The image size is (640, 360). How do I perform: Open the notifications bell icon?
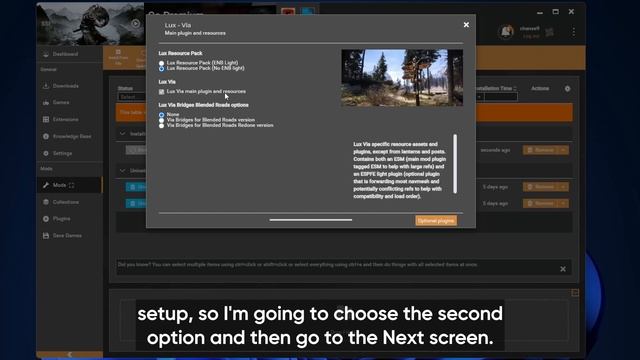(506, 31)
